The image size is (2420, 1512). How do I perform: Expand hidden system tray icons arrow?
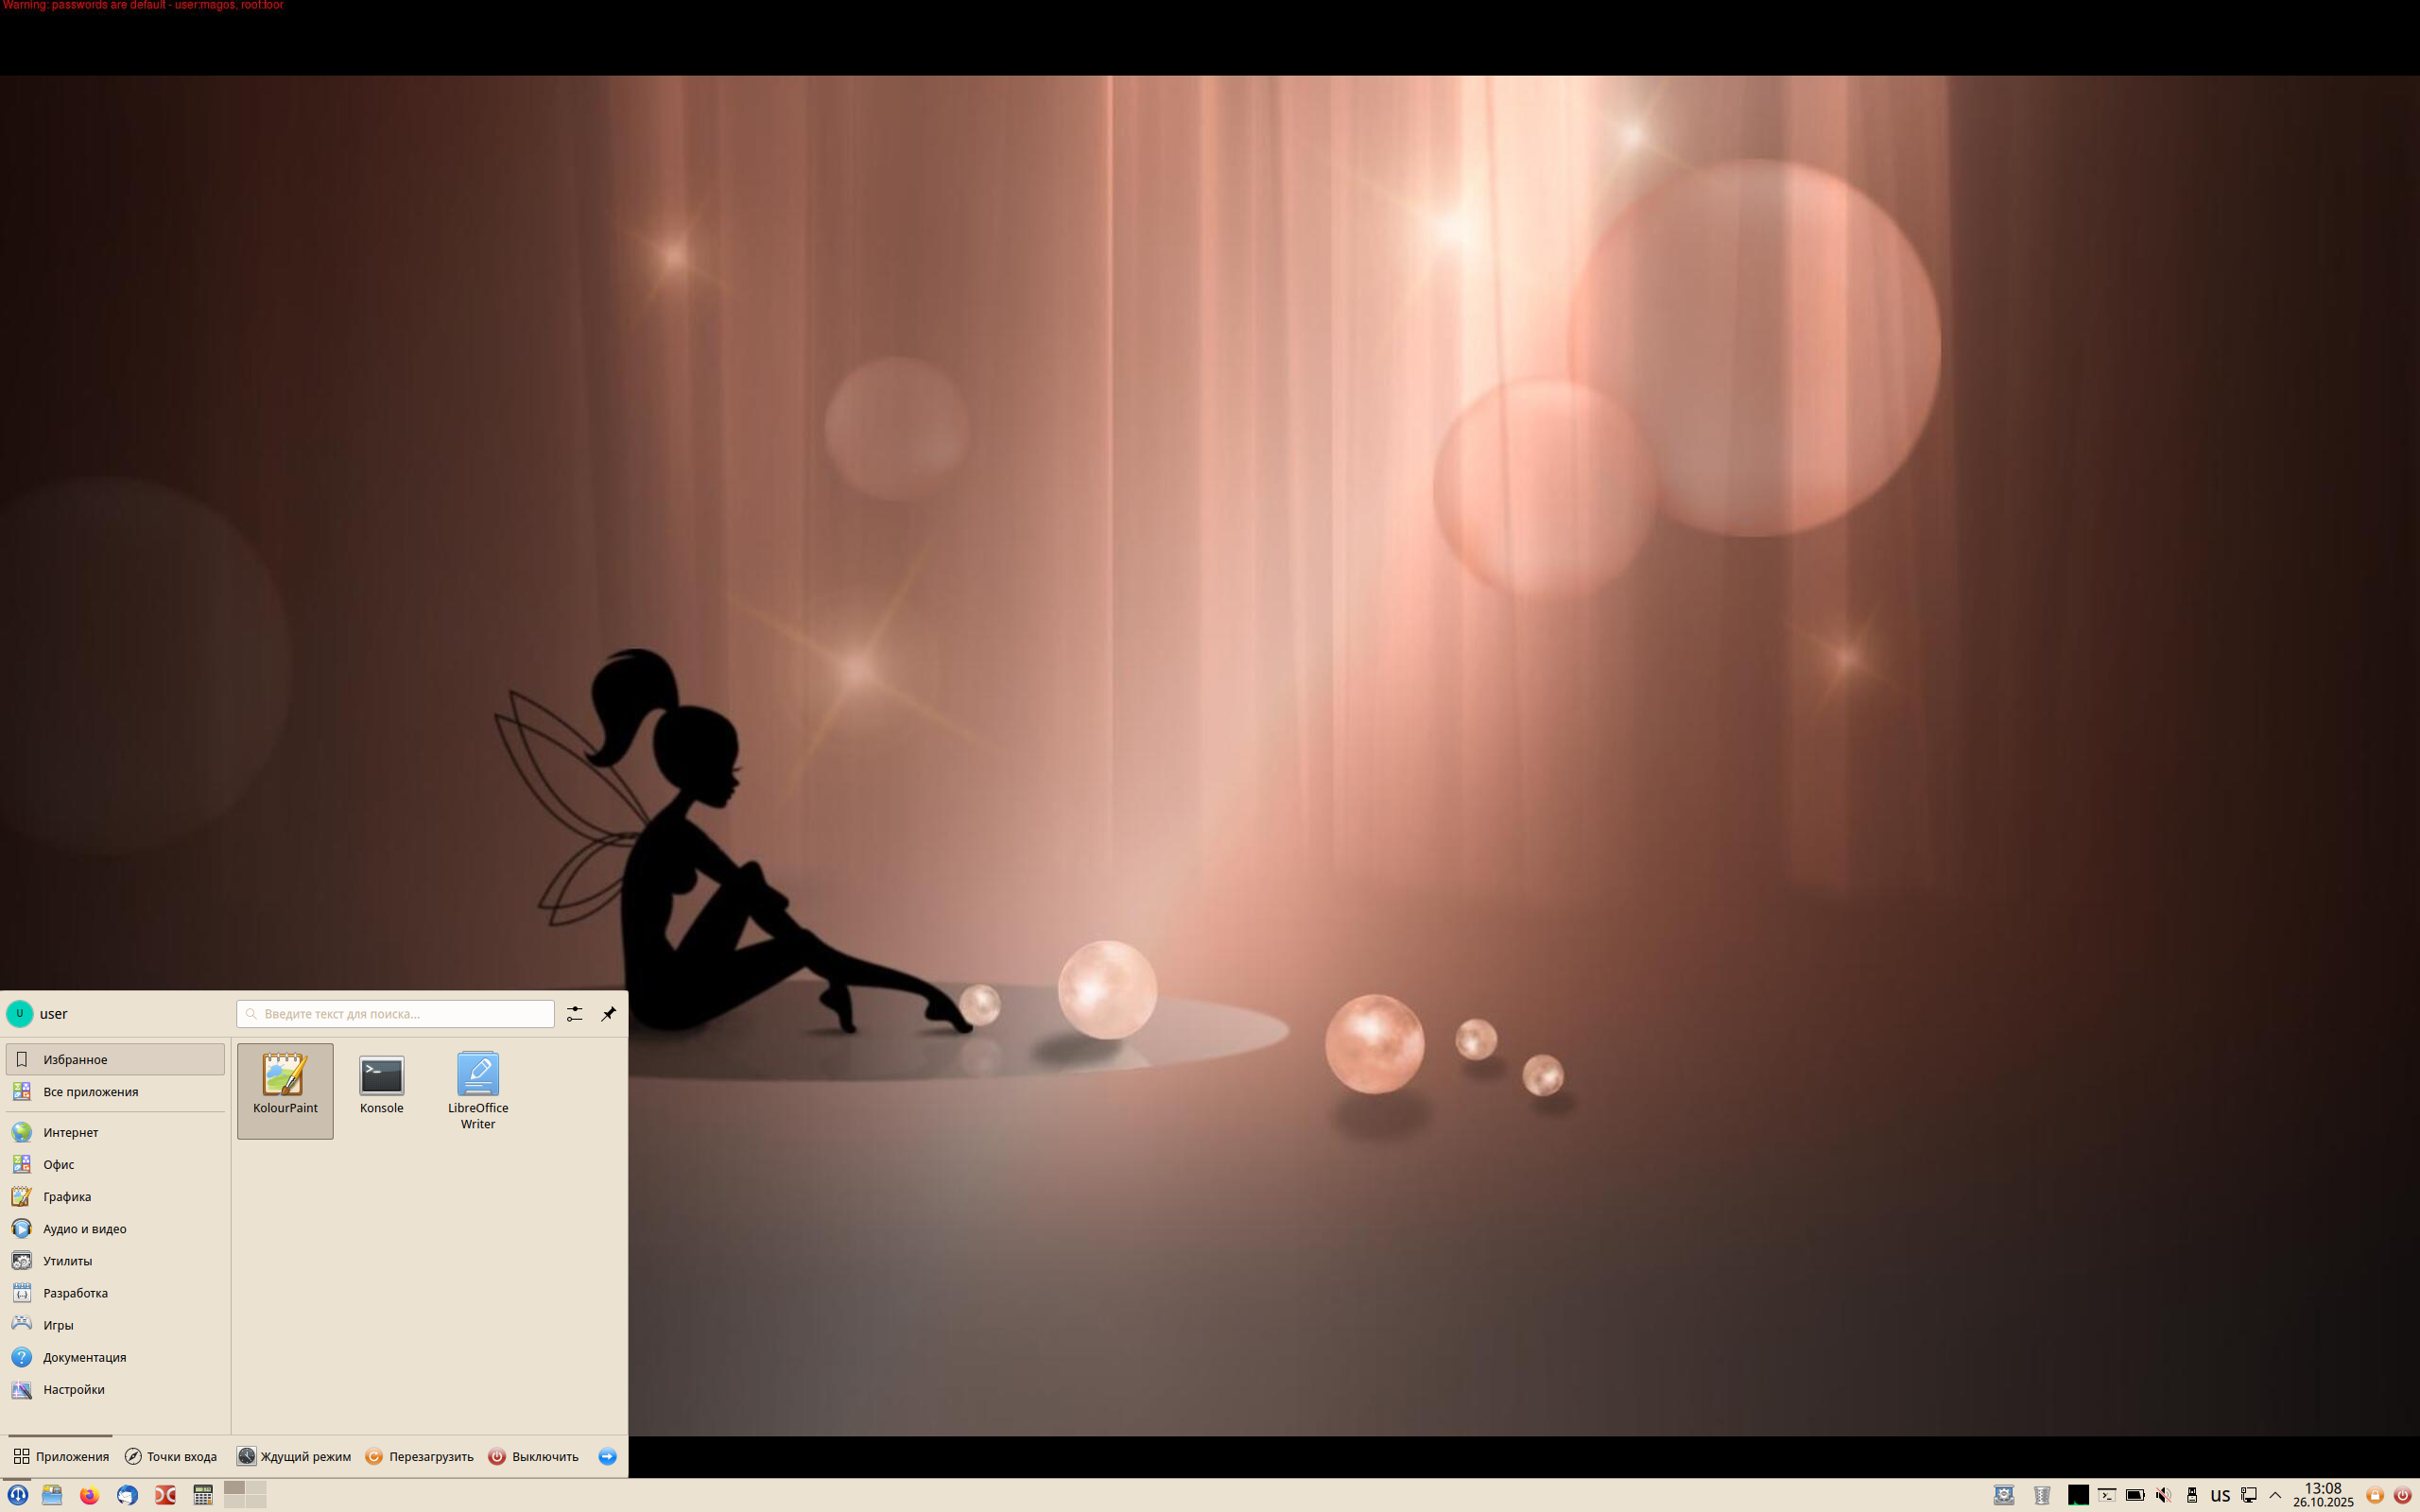tap(2276, 1496)
